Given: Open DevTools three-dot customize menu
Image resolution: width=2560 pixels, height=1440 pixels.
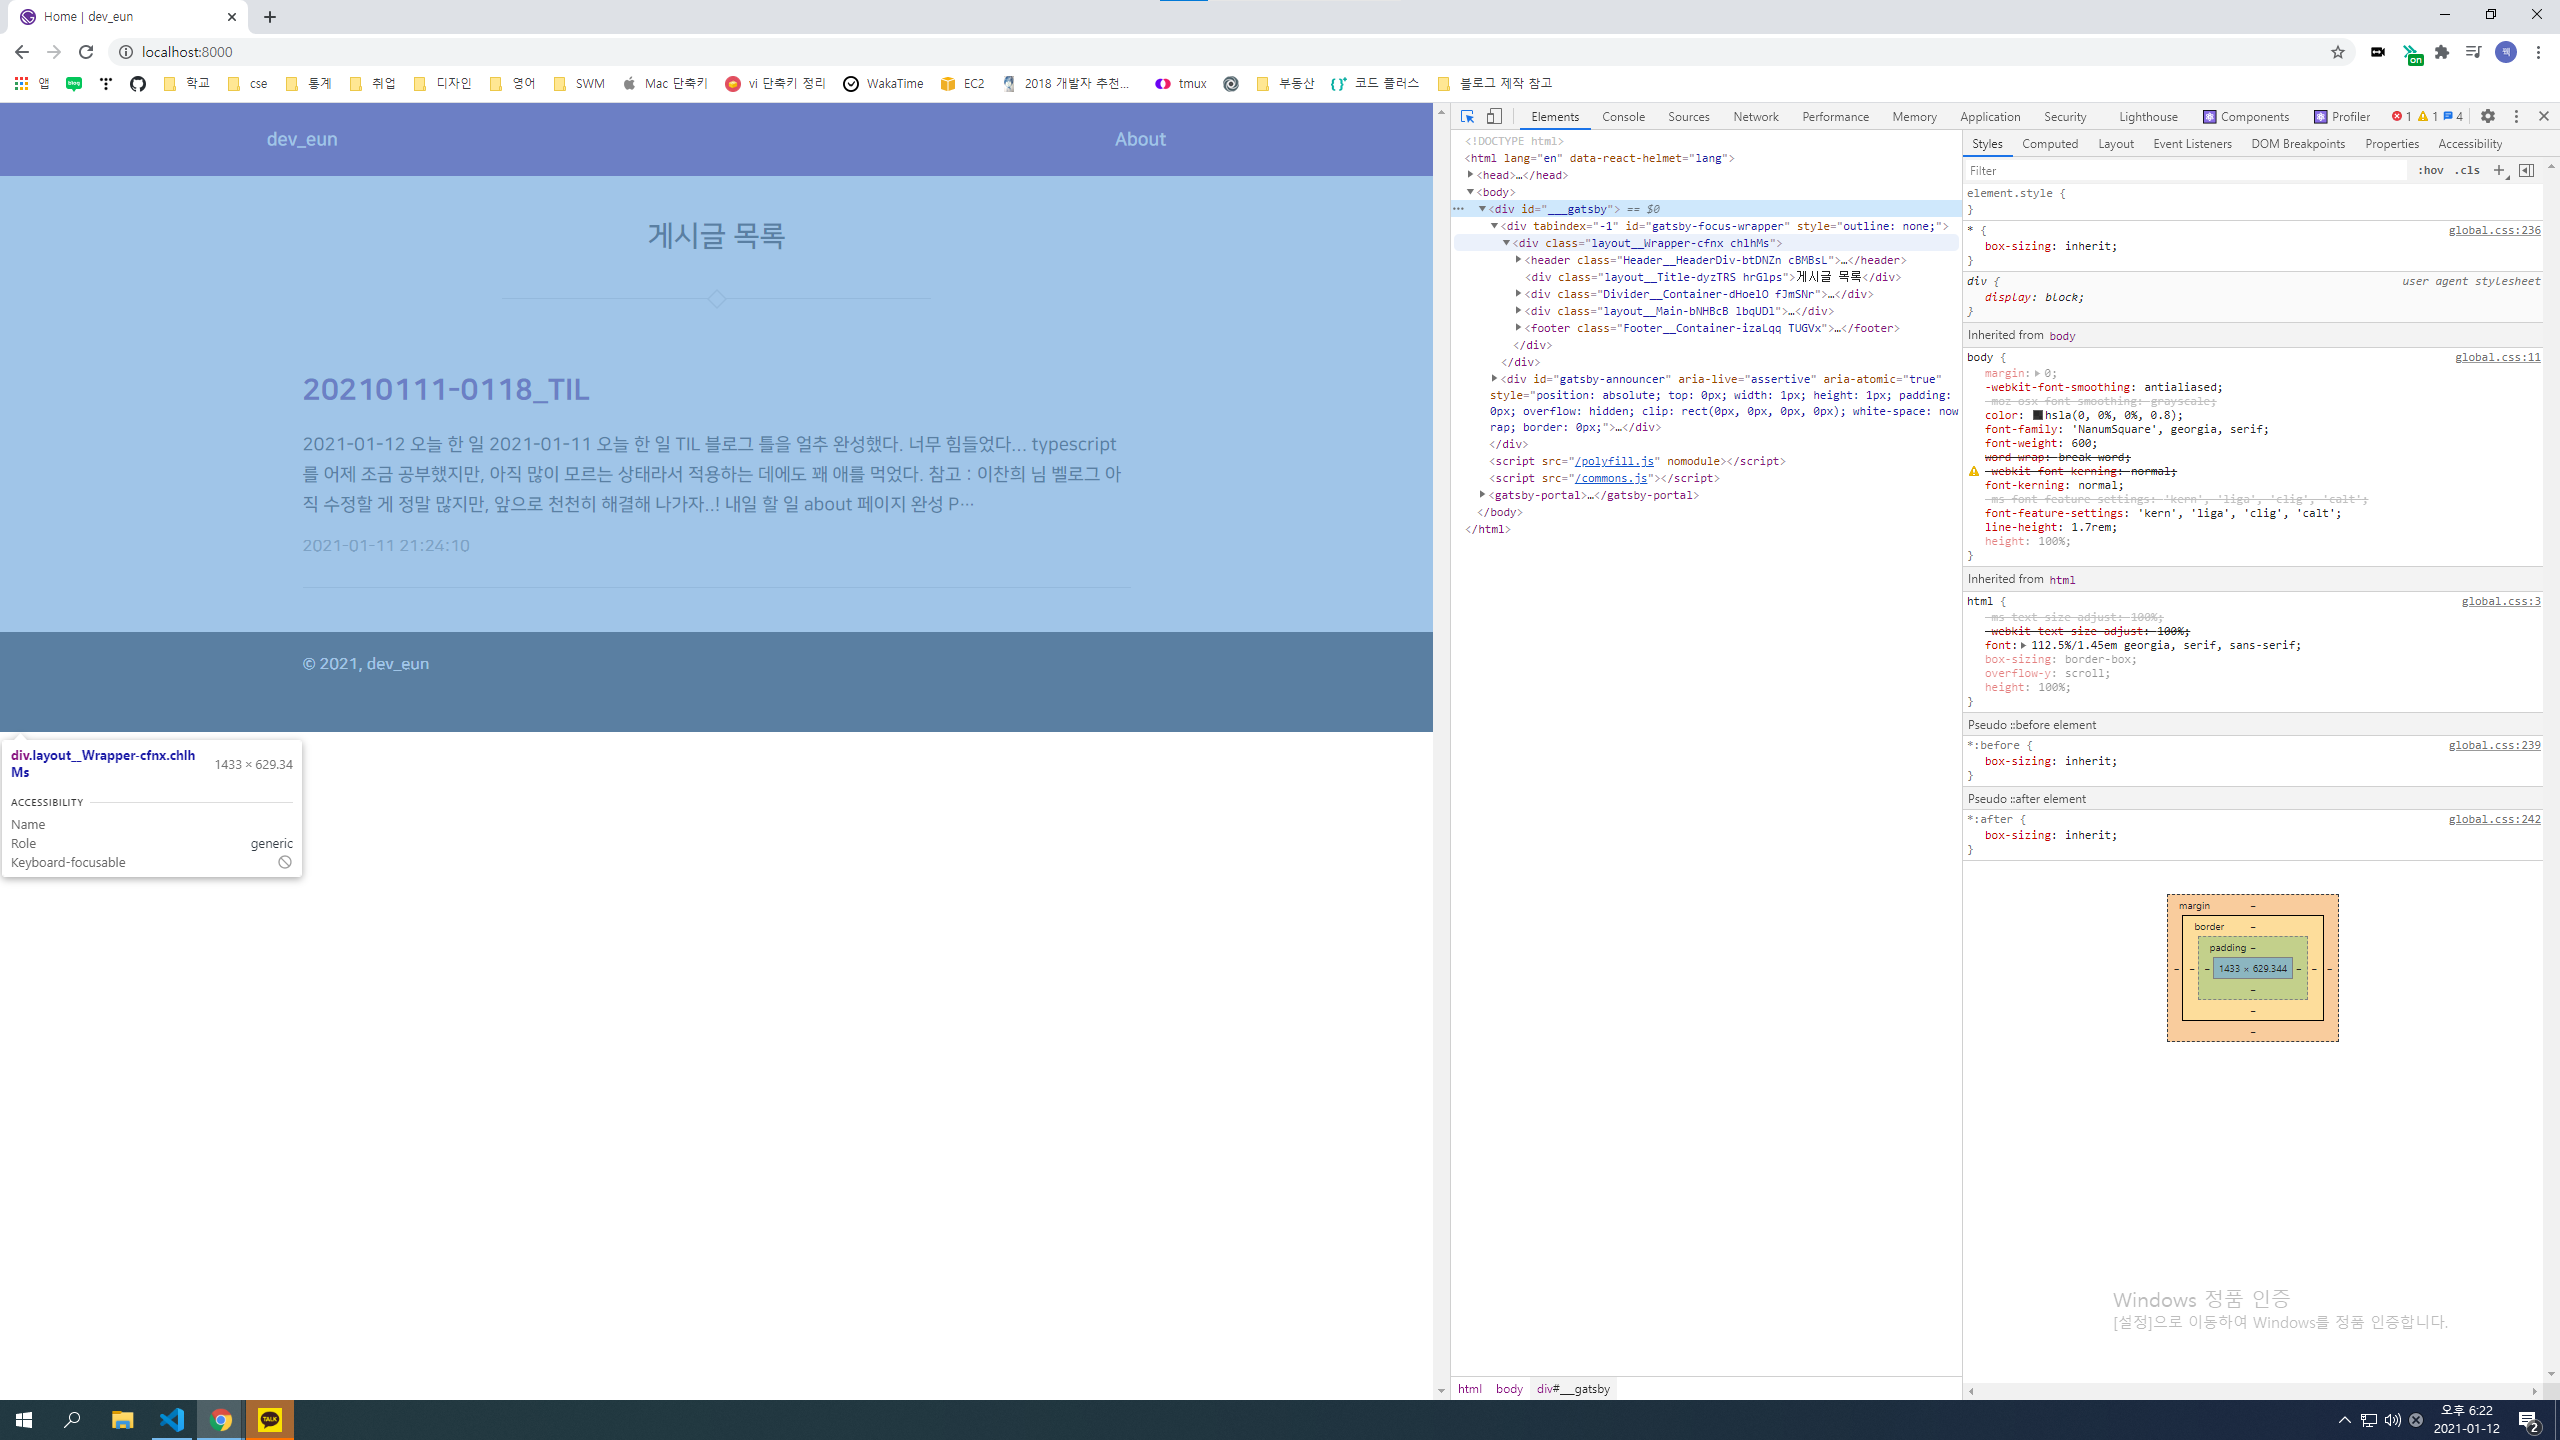Looking at the screenshot, I should pyautogui.click(x=2516, y=116).
